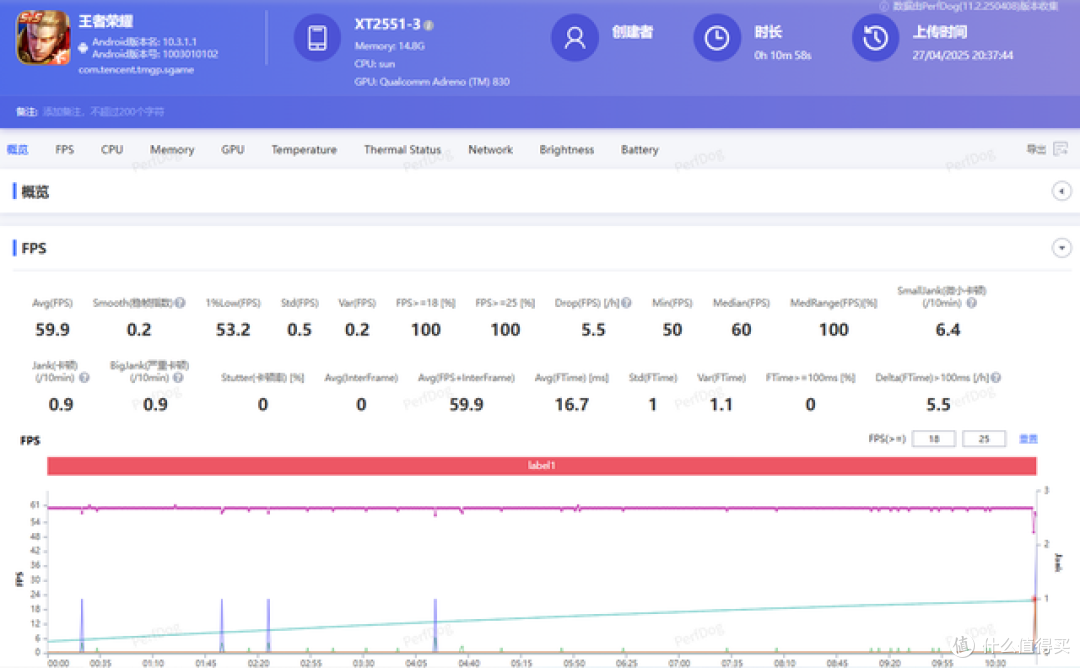The image size is (1080, 668).
Task: Open the CPU tab
Action: 112,149
